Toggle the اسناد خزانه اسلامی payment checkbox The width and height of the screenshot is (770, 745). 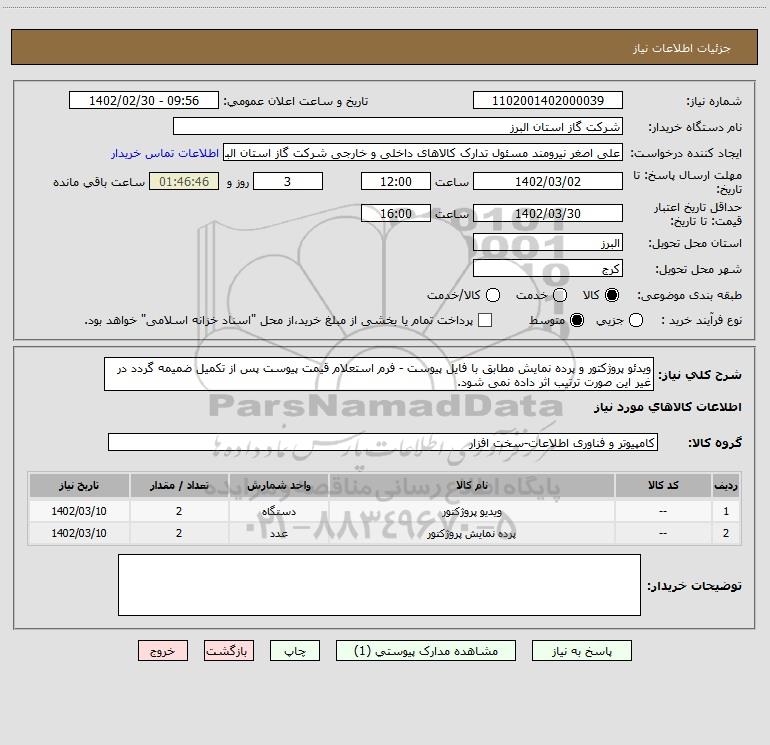tap(485, 320)
